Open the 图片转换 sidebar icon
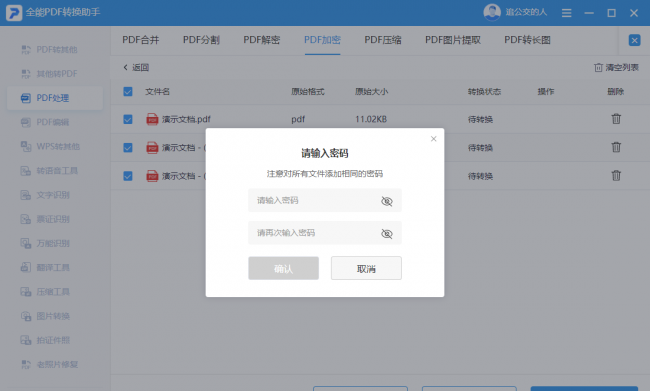Screen dimensions: 650x391 [26, 316]
